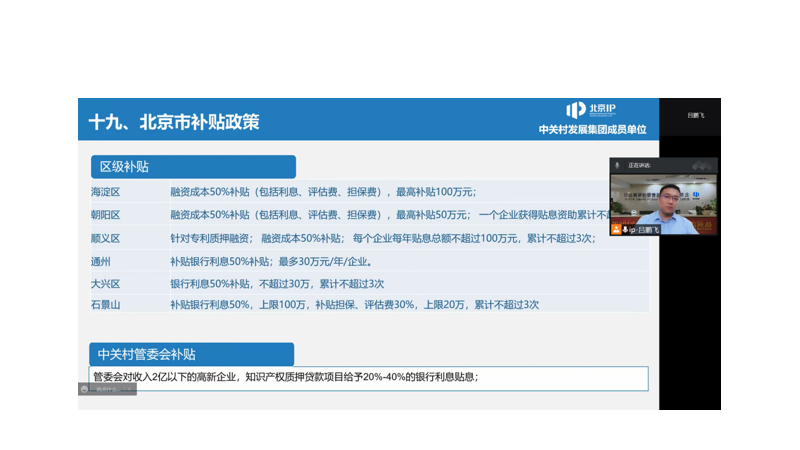Click the 北京IP logo in slide header

tap(591, 109)
